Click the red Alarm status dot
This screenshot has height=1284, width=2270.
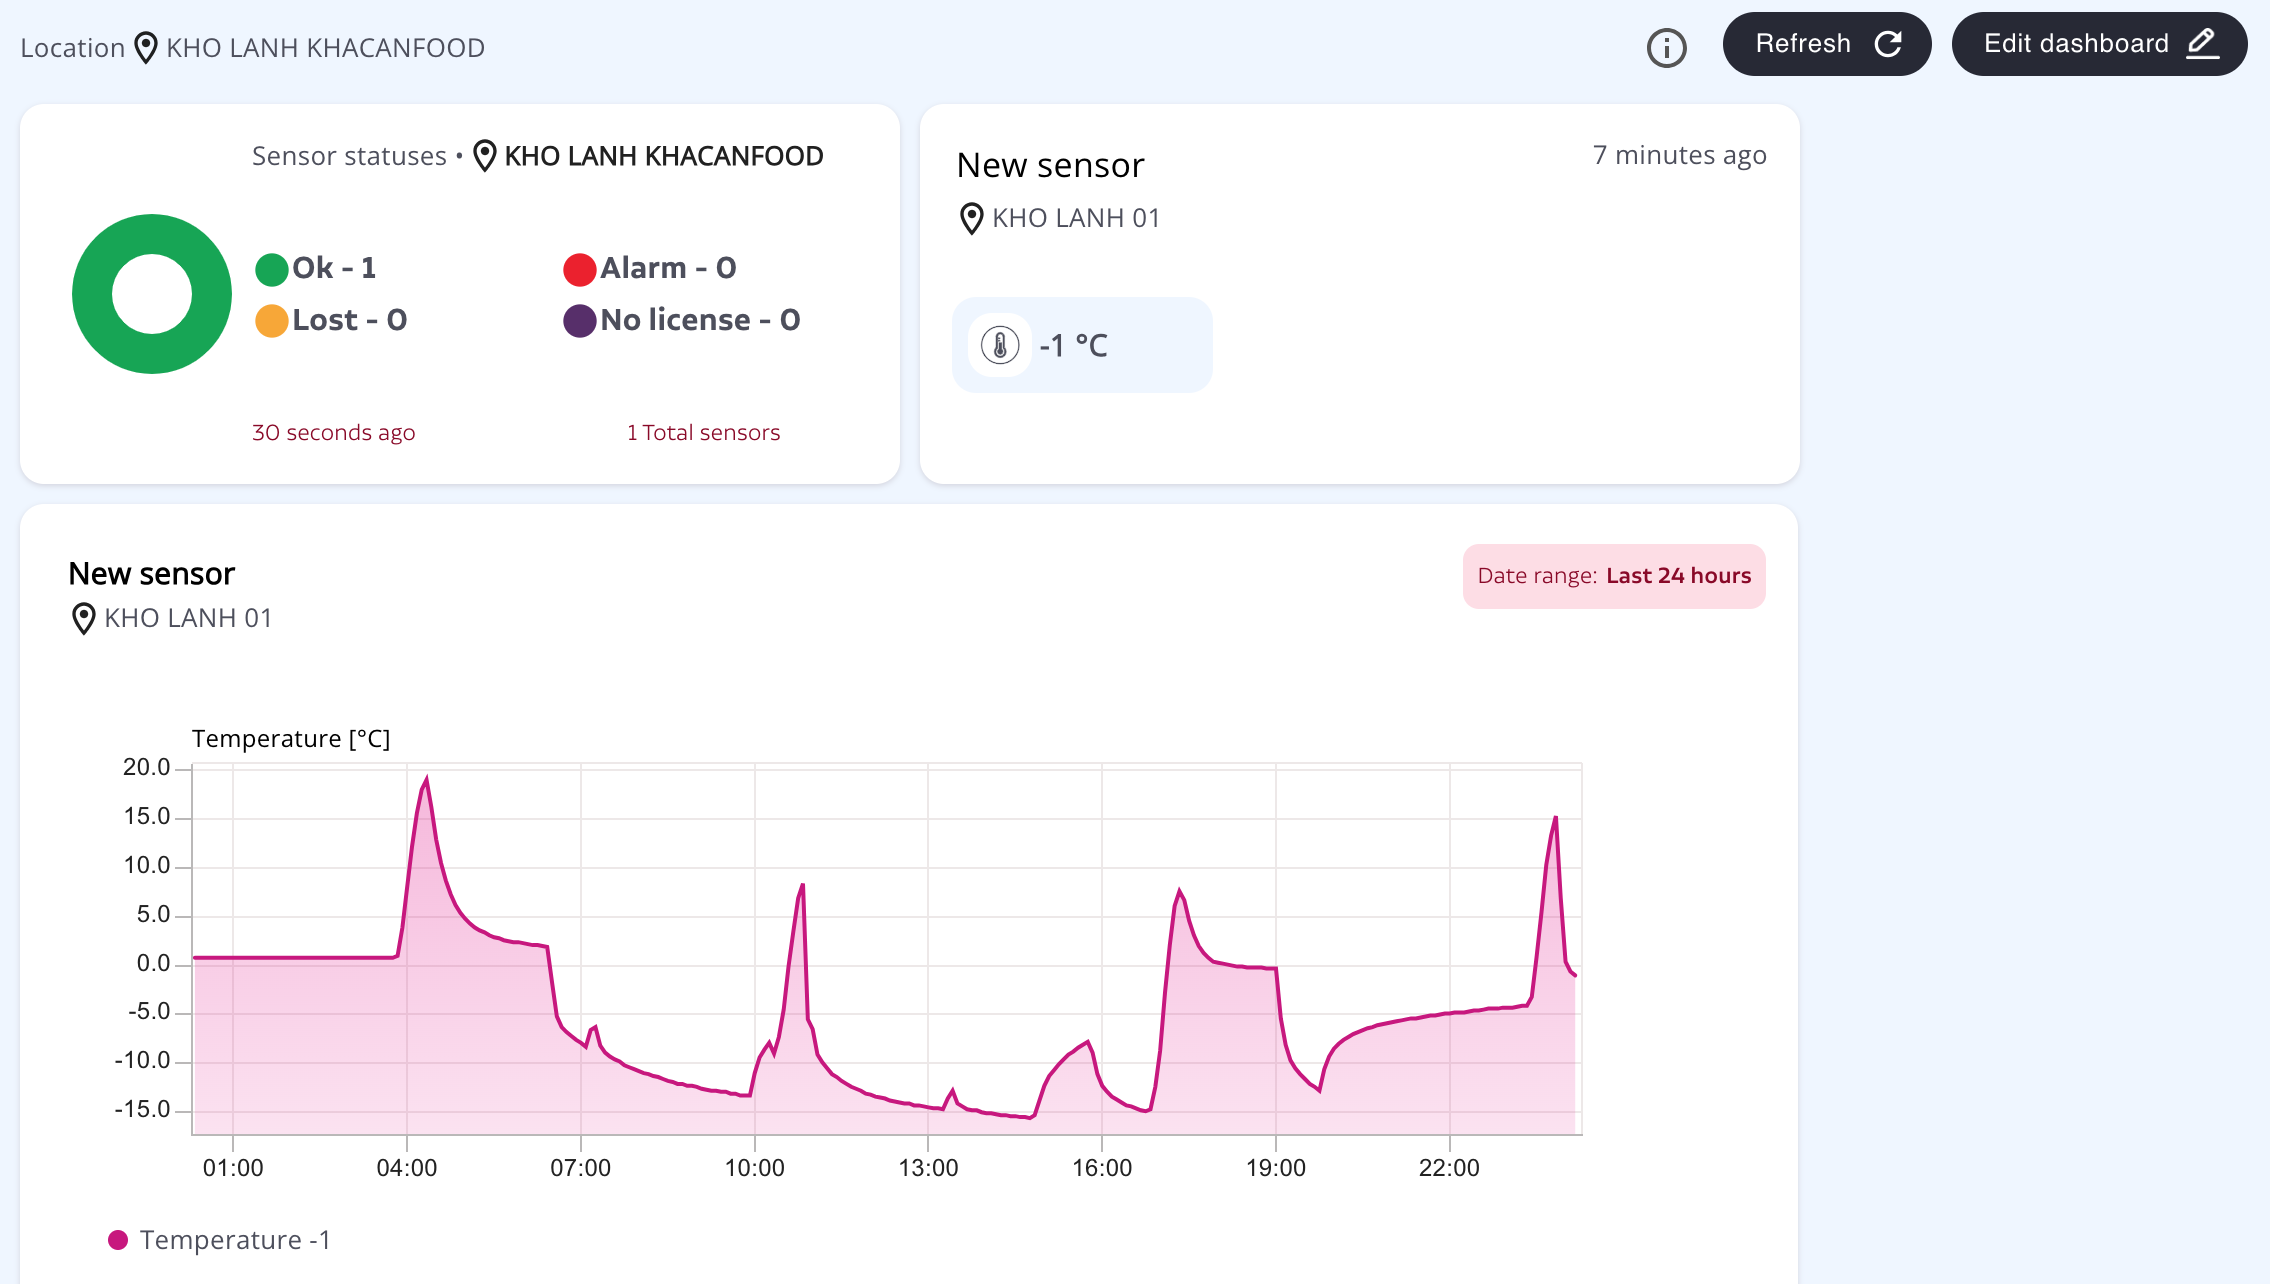[579, 269]
